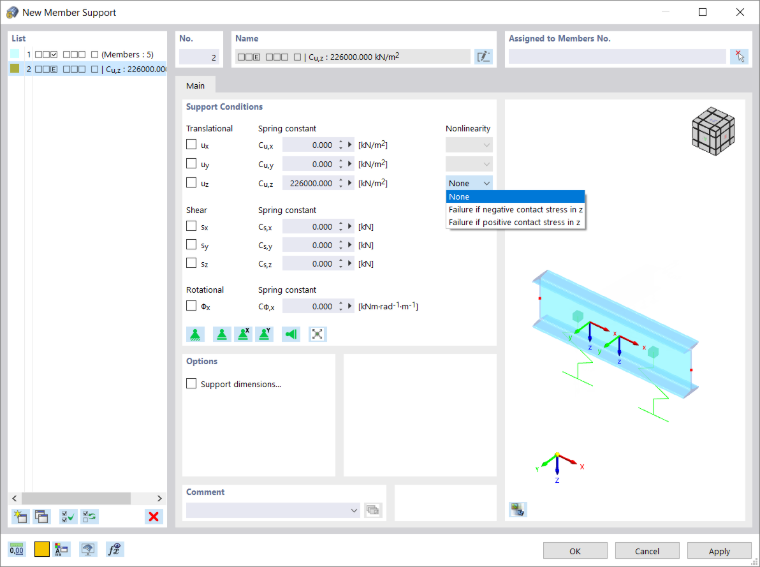Click the preview settings icon below graphic
The height and width of the screenshot is (567, 760).
[x=518, y=509]
